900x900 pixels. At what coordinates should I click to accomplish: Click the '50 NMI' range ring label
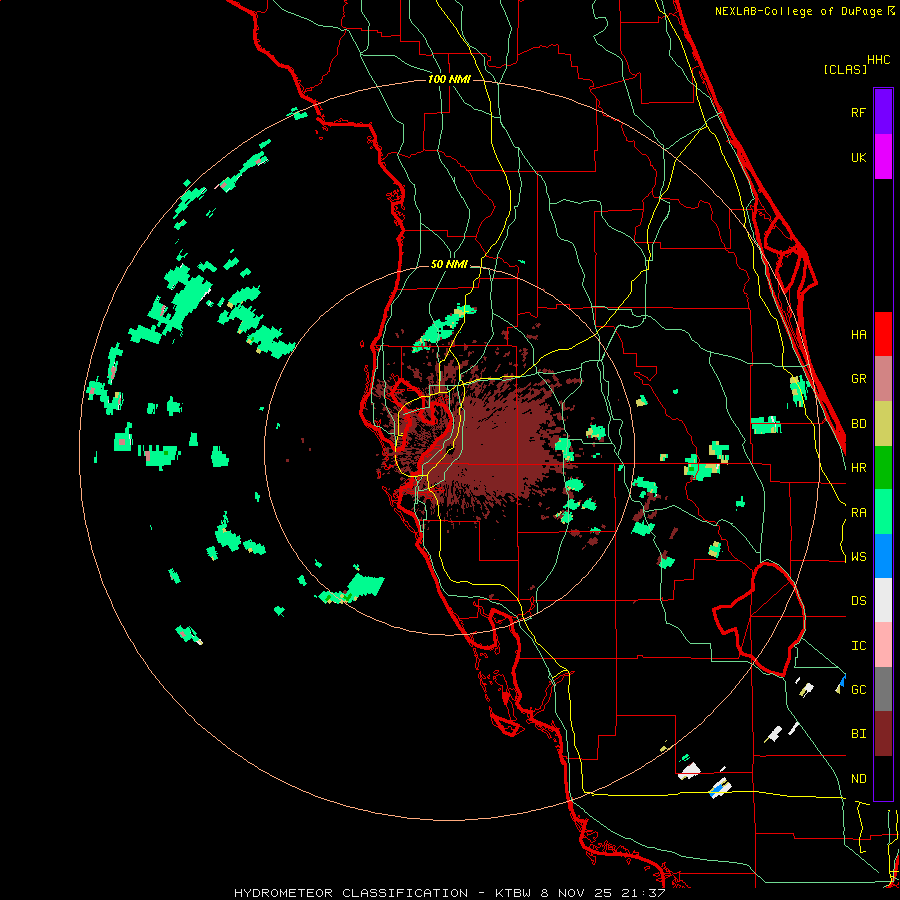coord(449,264)
